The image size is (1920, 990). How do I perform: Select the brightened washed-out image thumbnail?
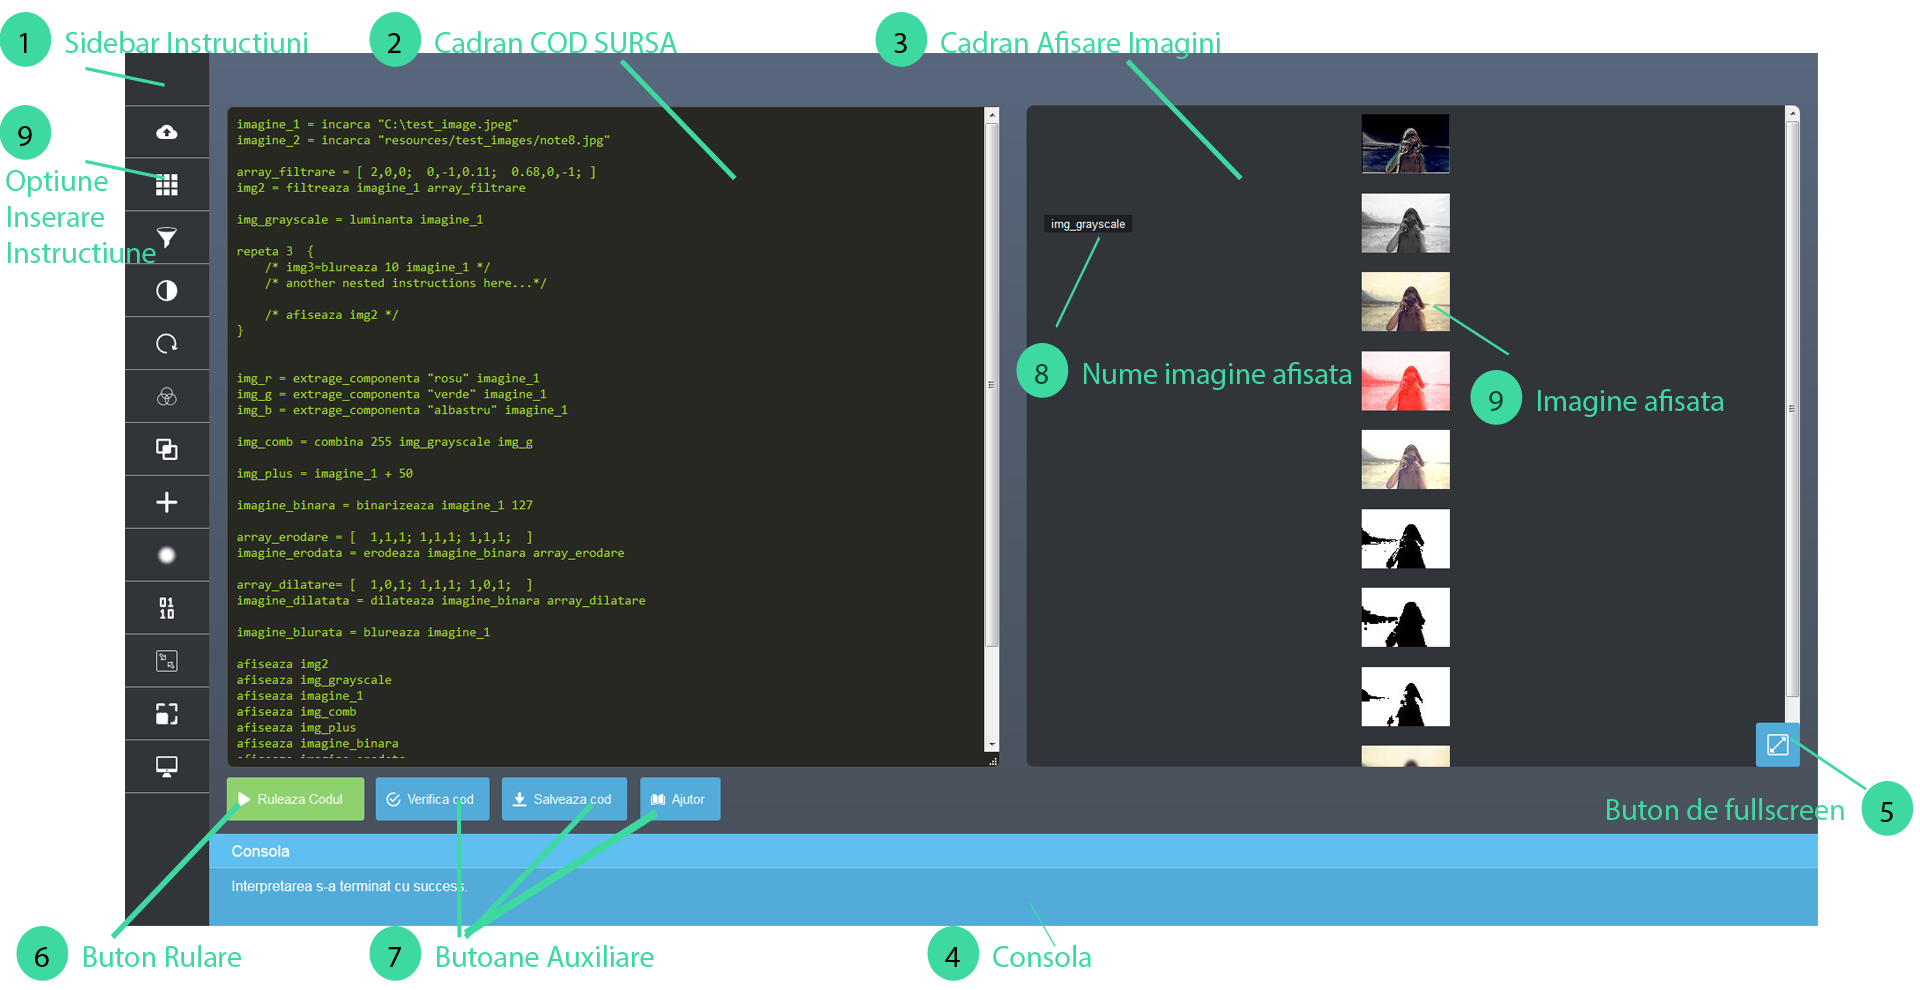(1405, 460)
